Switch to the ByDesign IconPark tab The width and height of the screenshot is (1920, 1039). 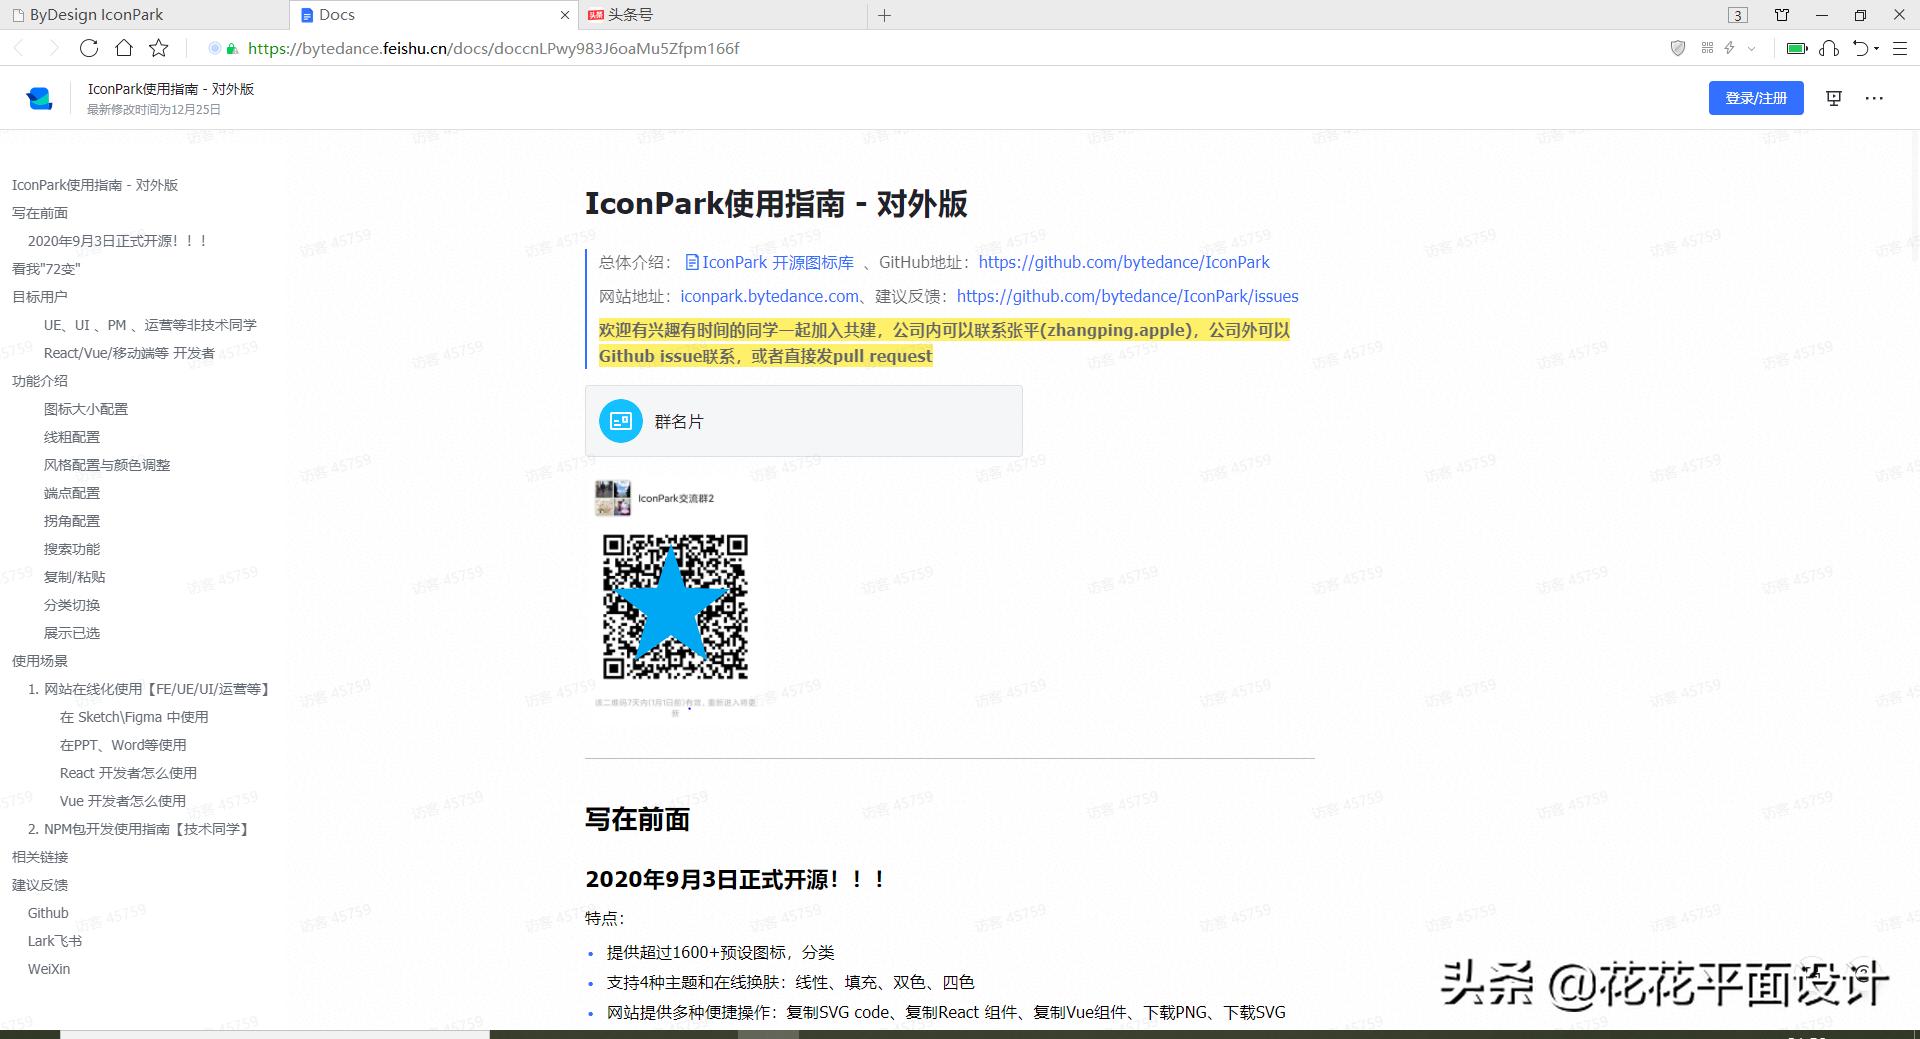[x=95, y=15]
